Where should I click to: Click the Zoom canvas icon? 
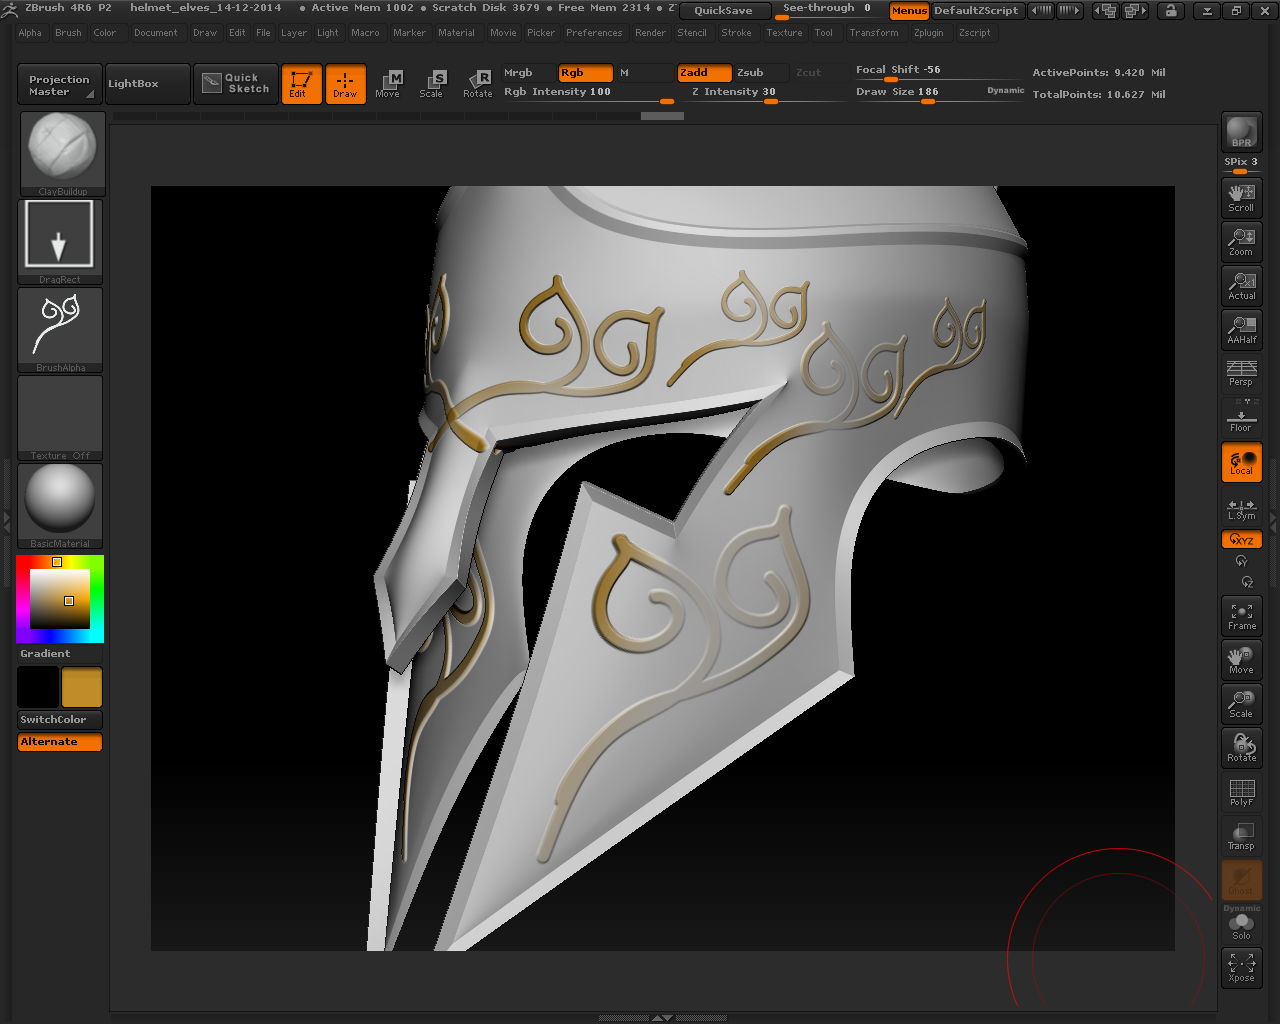click(x=1241, y=242)
